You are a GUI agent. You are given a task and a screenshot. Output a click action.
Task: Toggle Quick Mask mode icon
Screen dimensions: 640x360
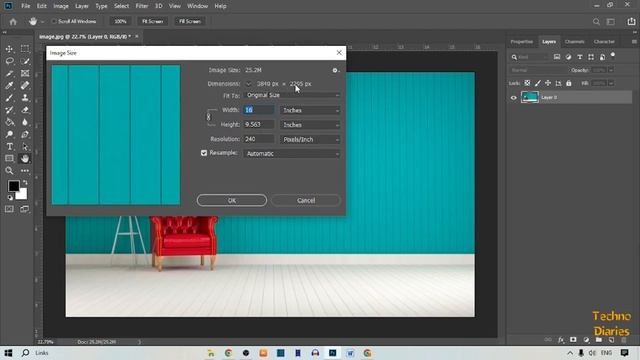coord(9,209)
